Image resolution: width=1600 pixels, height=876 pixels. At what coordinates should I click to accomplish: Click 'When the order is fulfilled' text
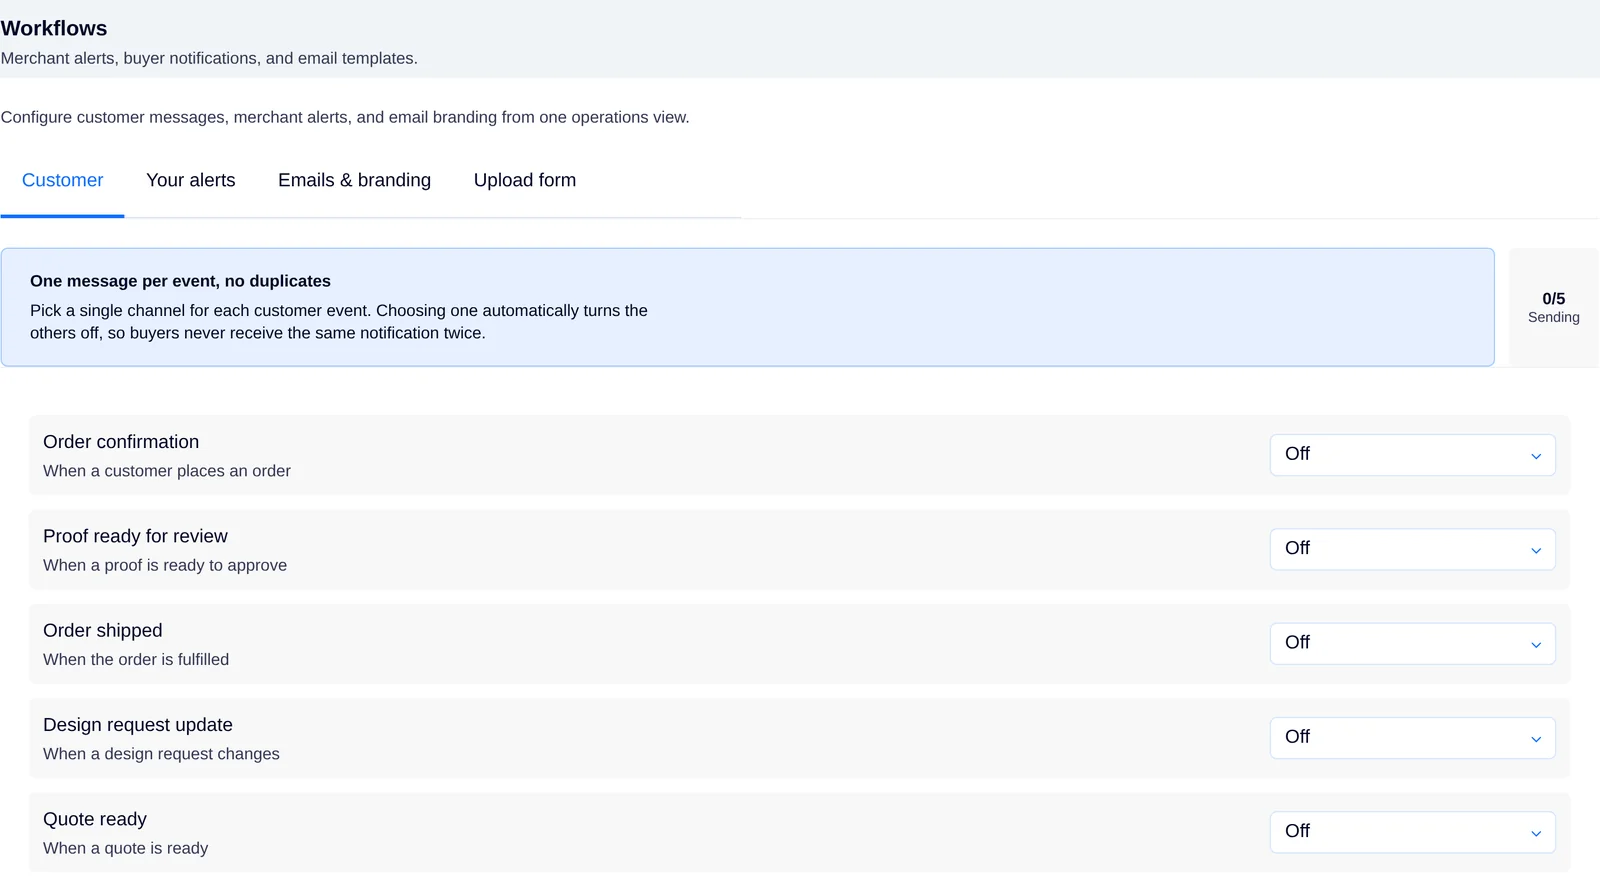(x=136, y=660)
